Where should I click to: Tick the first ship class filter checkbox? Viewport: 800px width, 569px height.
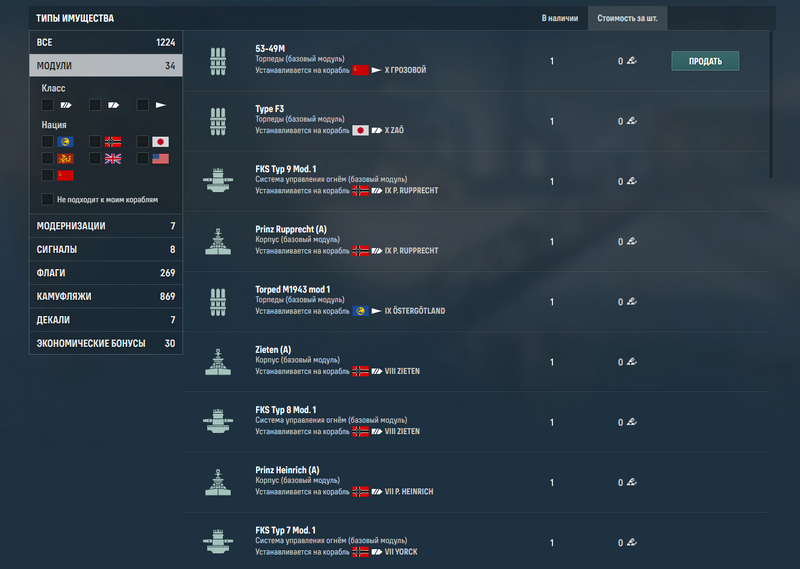click(47, 105)
